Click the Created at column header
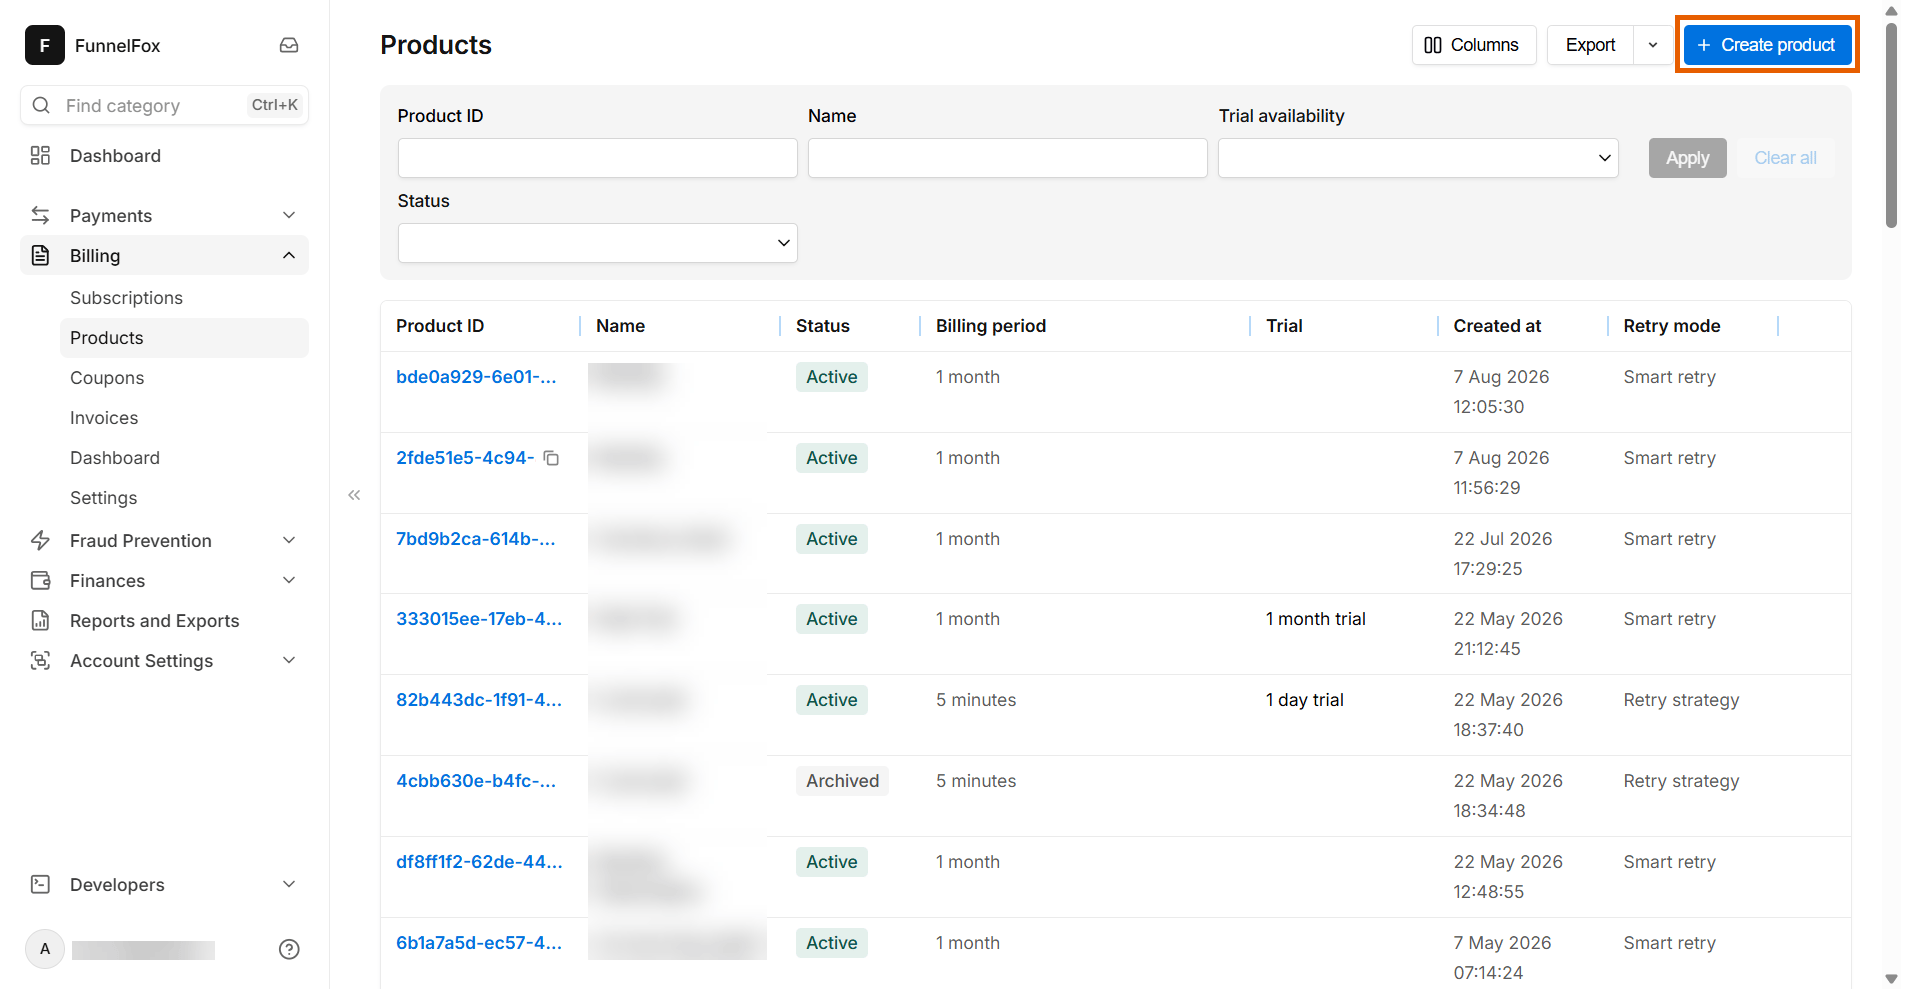The width and height of the screenshot is (1920, 989). 1497,326
